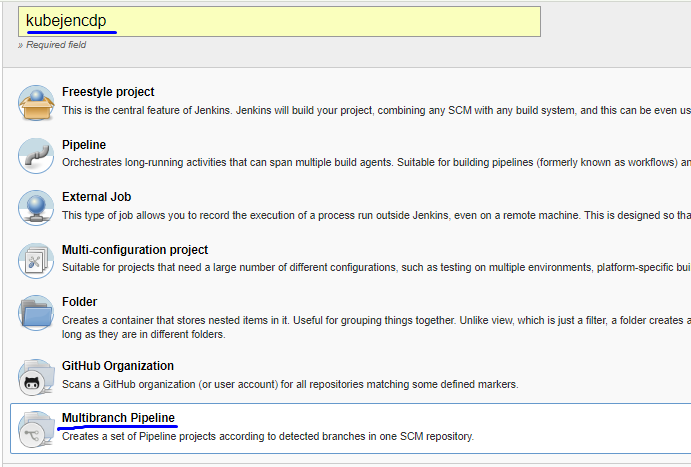Click the GitHub Organization description text
691x467 pixels.
click(290, 384)
